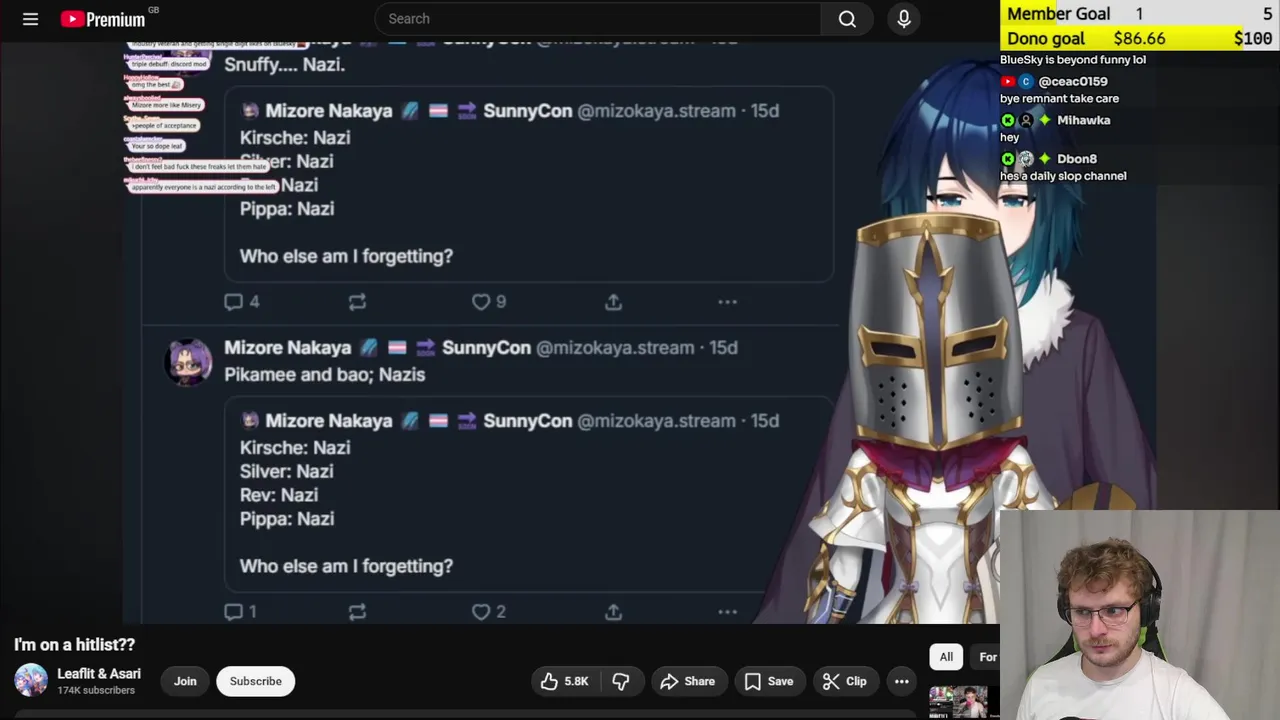Dislike the video with thumbs down
The image size is (1280, 720).
tap(621, 681)
